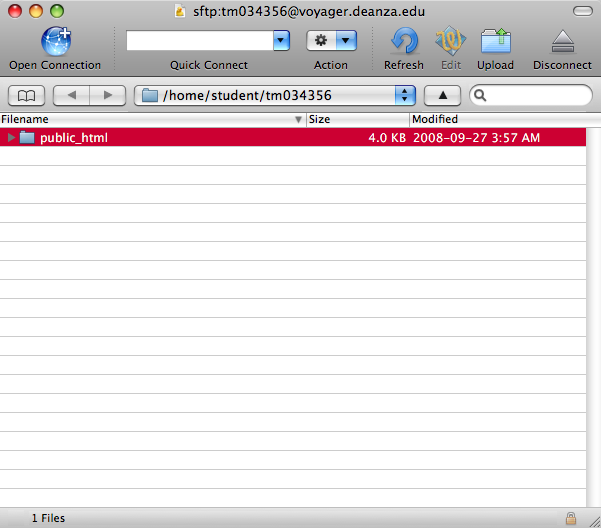Open the /home/student/tm034356 path dropdown

click(275, 95)
